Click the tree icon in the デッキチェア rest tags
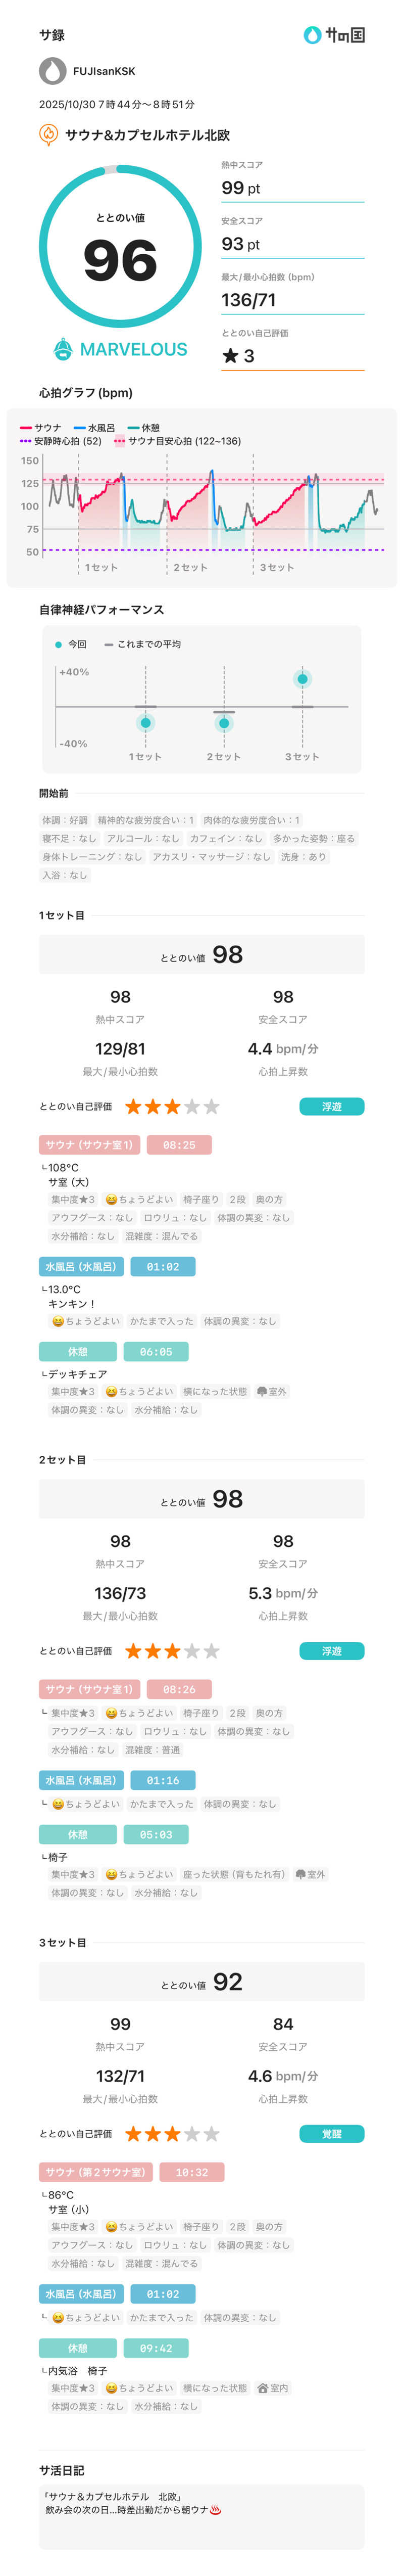404x2576 pixels. click(262, 1391)
